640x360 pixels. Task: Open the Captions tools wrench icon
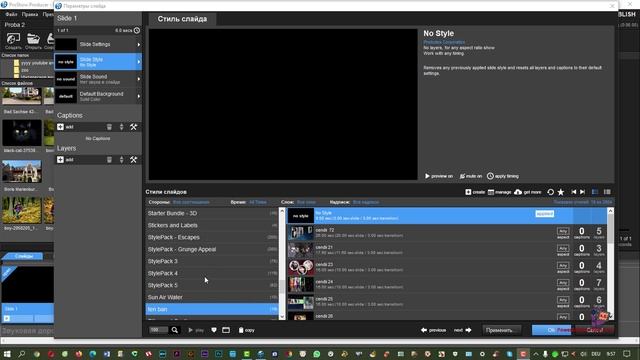[x=133, y=127]
